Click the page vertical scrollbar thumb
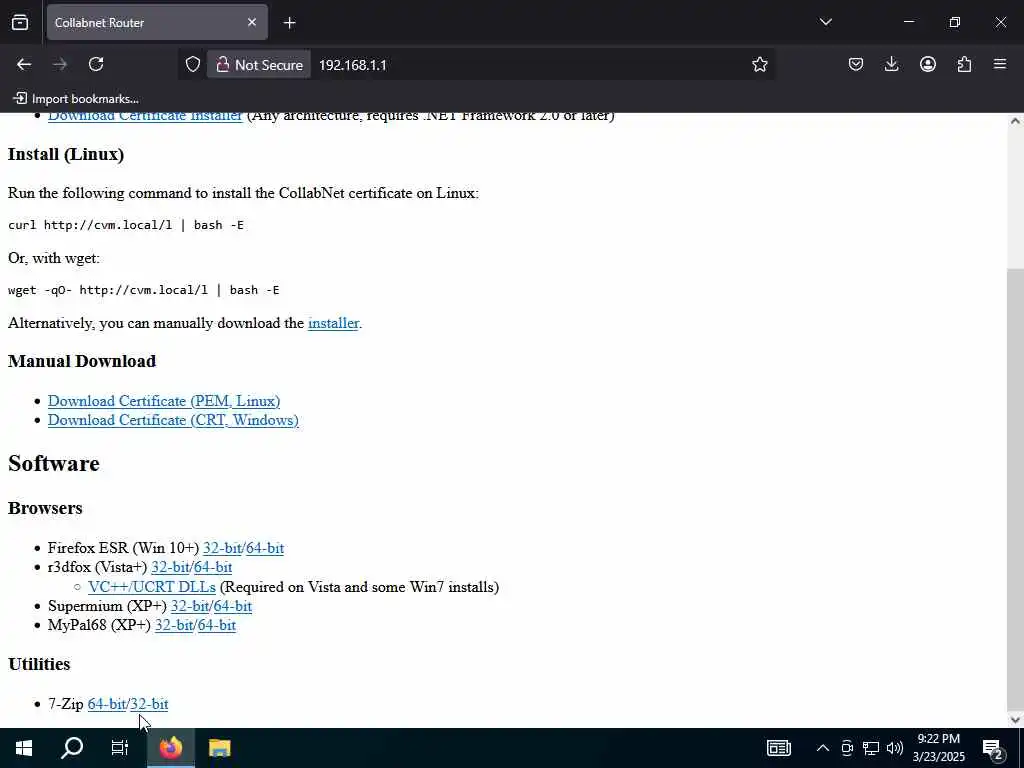The image size is (1024, 768). tap(1015, 487)
